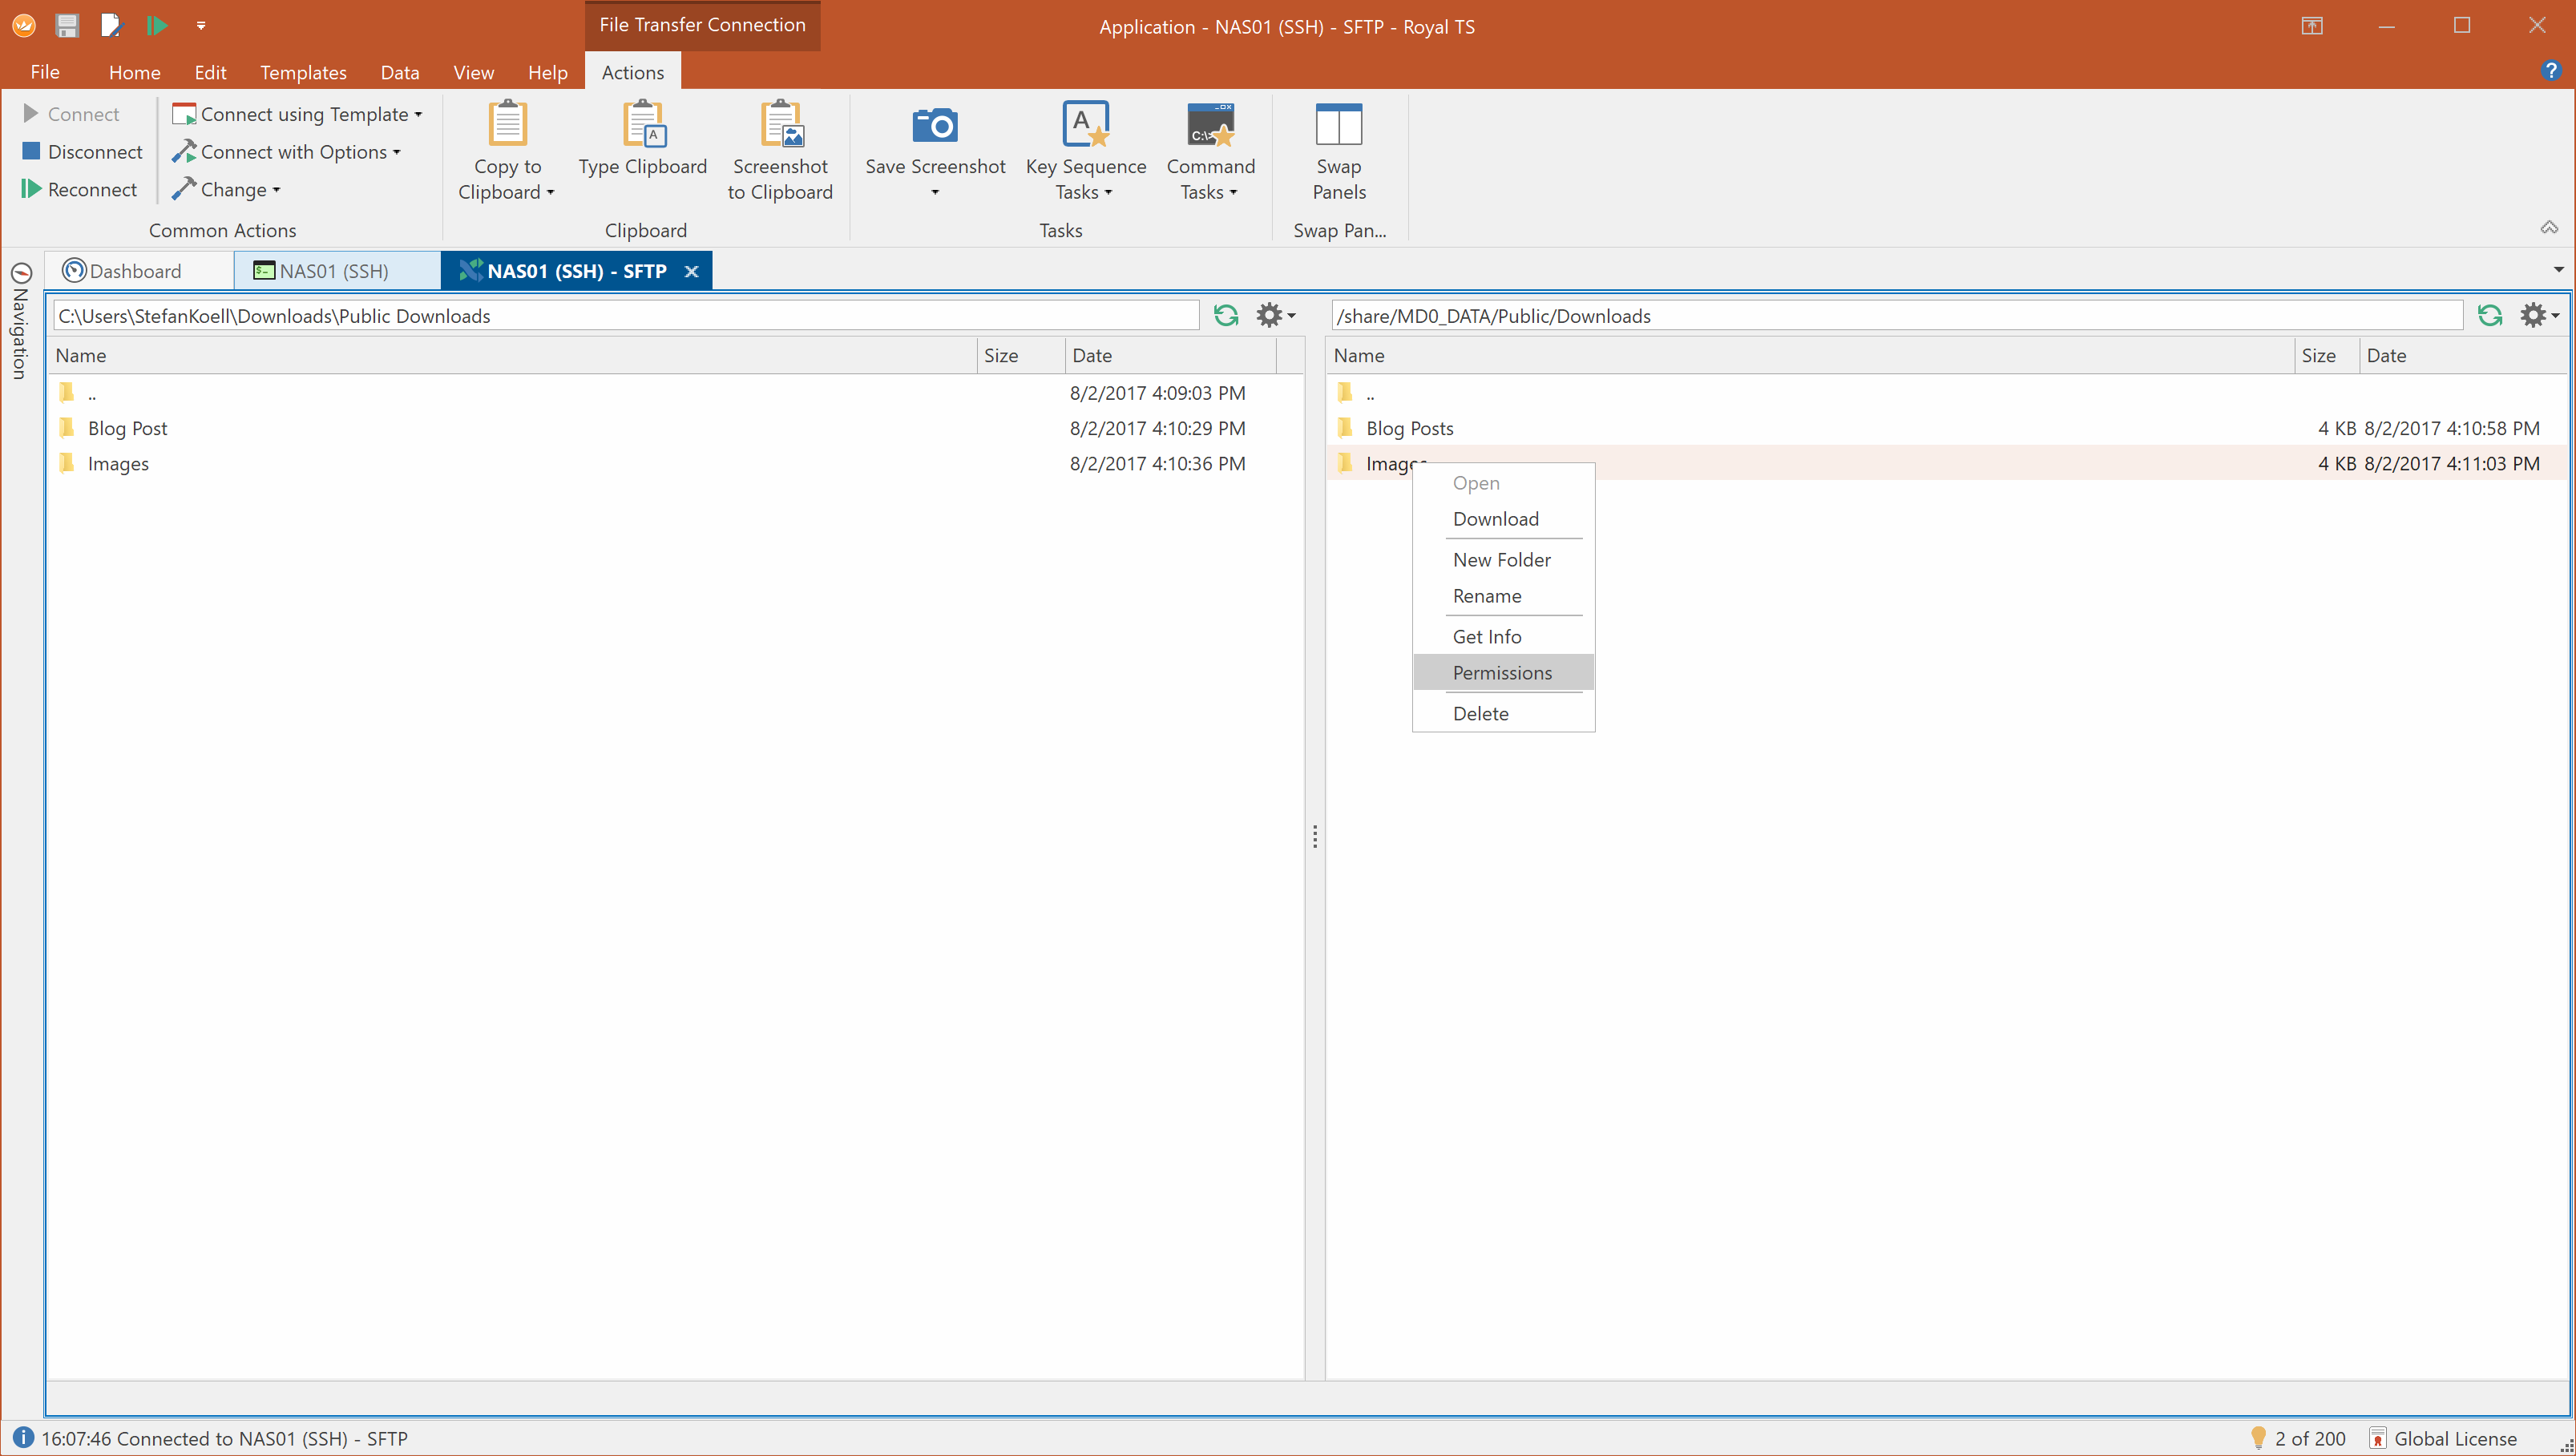Screen dimensions: 2576x1456
Task: Click the File Transfer Connection contextual tab
Action: pos(703,25)
